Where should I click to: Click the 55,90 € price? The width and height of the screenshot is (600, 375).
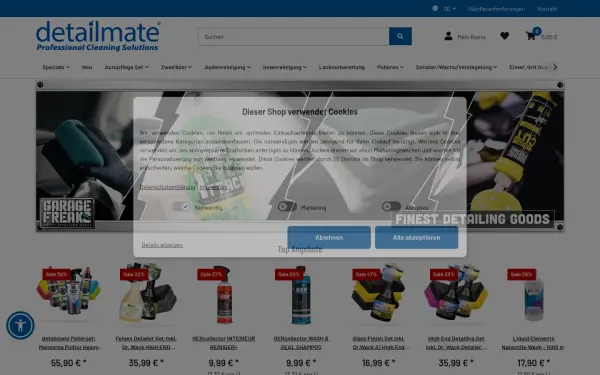click(69, 362)
